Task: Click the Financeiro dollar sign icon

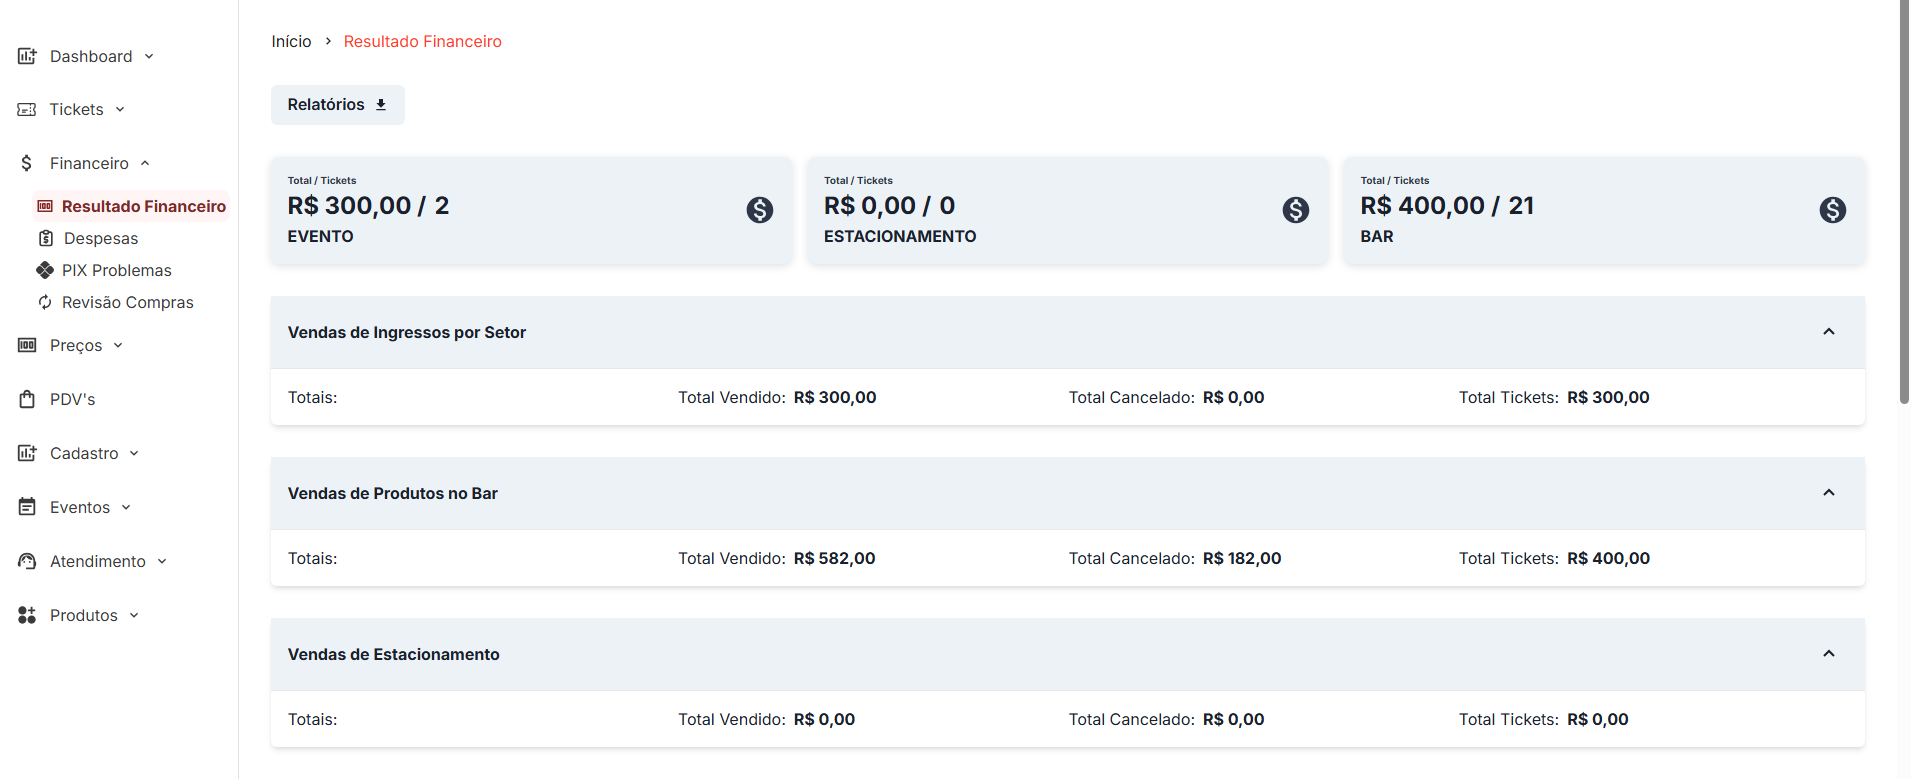Action: [27, 163]
